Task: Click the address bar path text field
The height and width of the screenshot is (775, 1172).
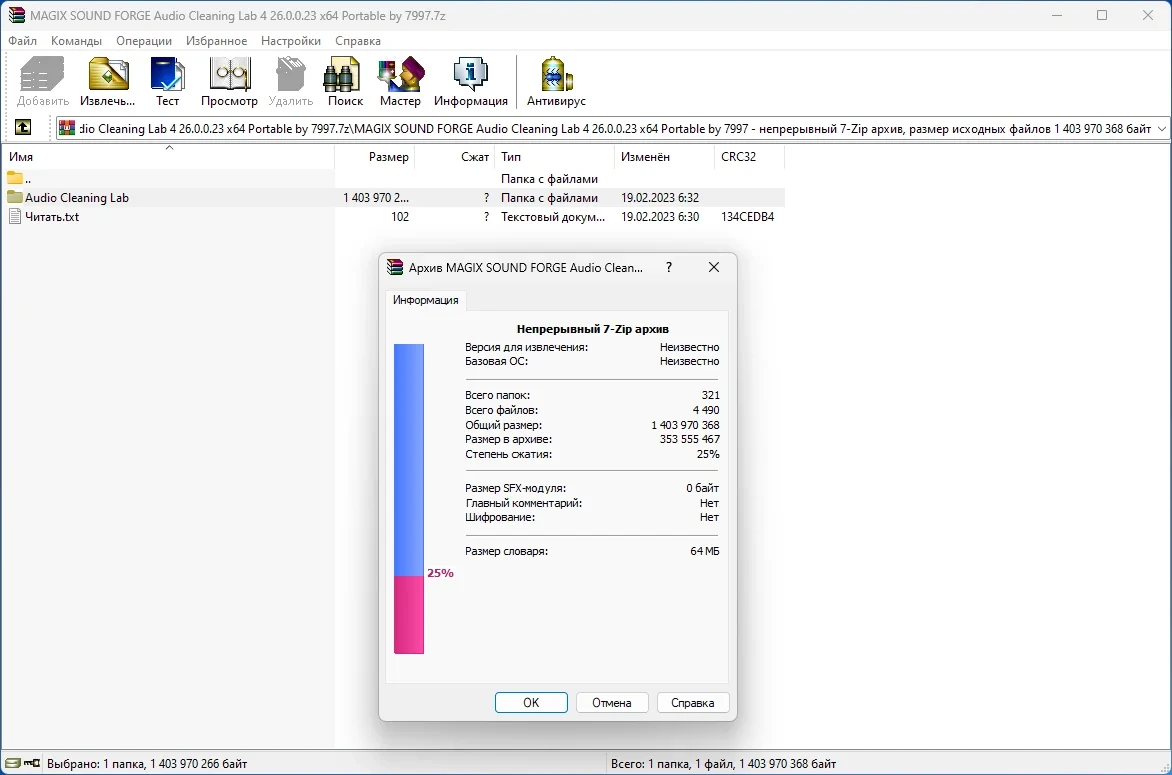Action: (615, 129)
